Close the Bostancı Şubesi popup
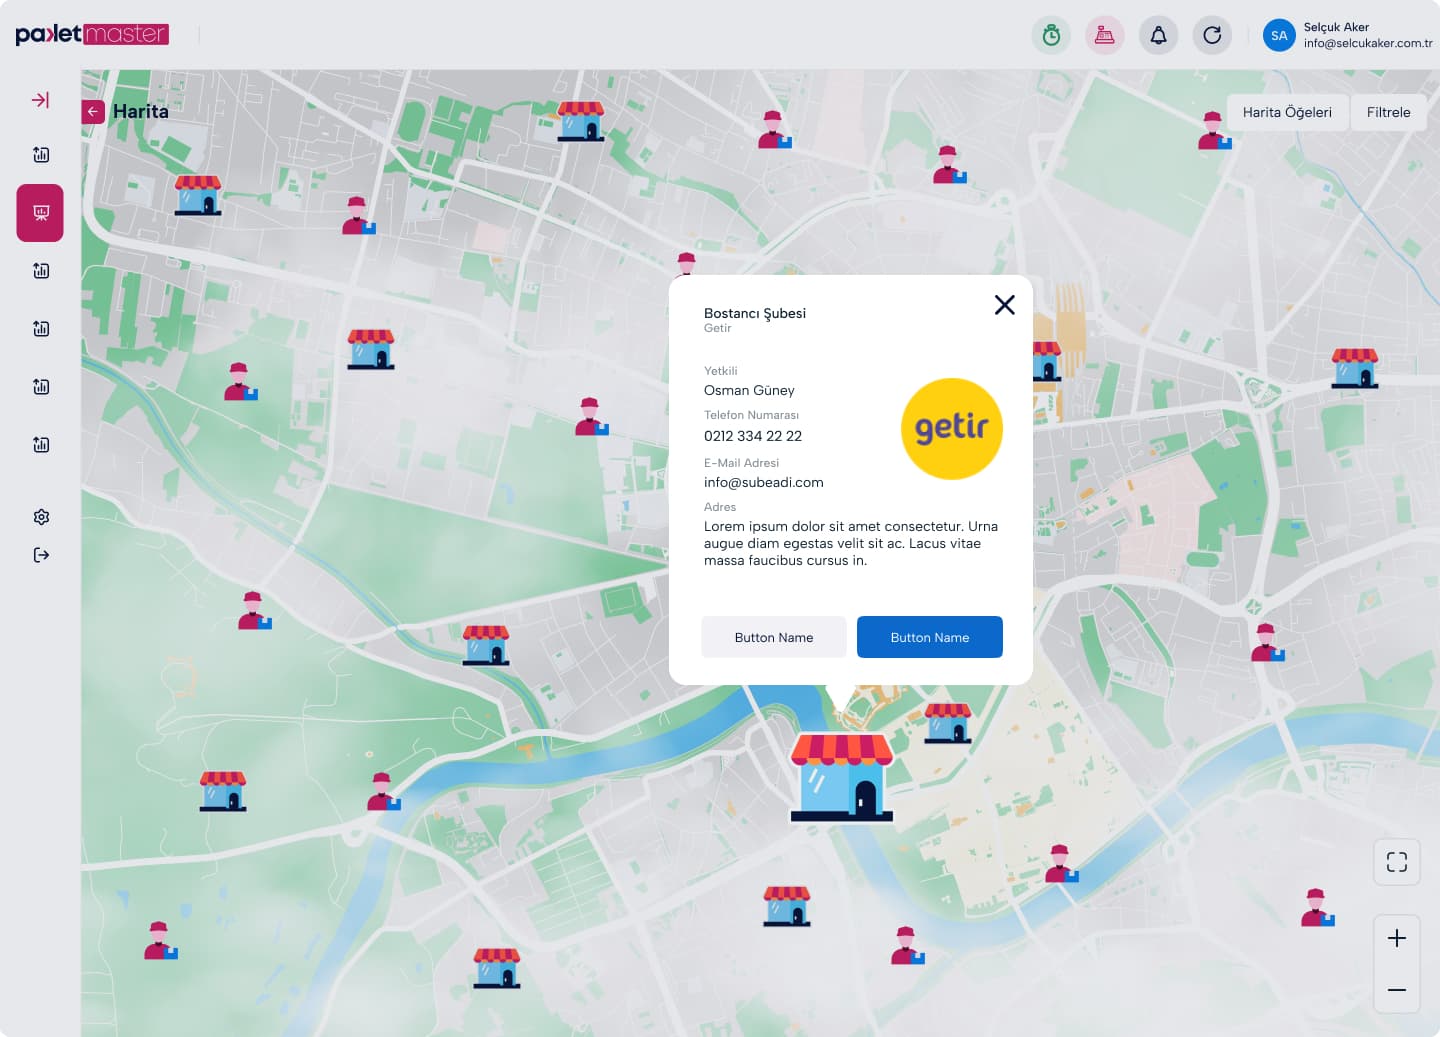The width and height of the screenshot is (1440, 1037). [x=1005, y=305]
